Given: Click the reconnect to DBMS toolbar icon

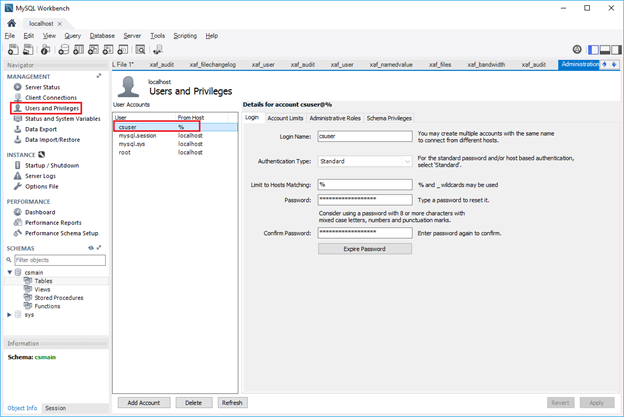Looking at the screenshot, I should pyautogui.click(x=158, y=50).
